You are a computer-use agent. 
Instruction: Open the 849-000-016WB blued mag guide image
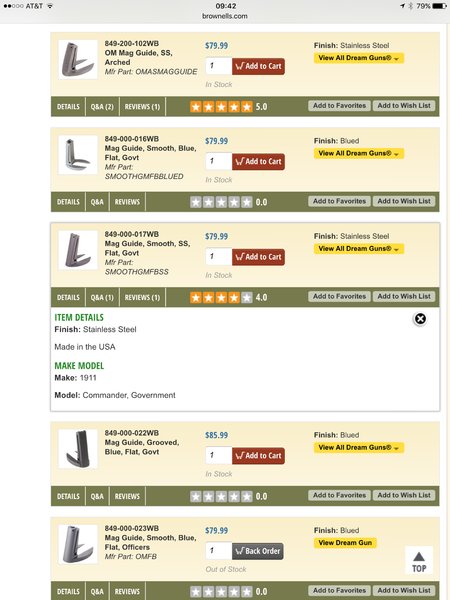(x=78, y=155)
